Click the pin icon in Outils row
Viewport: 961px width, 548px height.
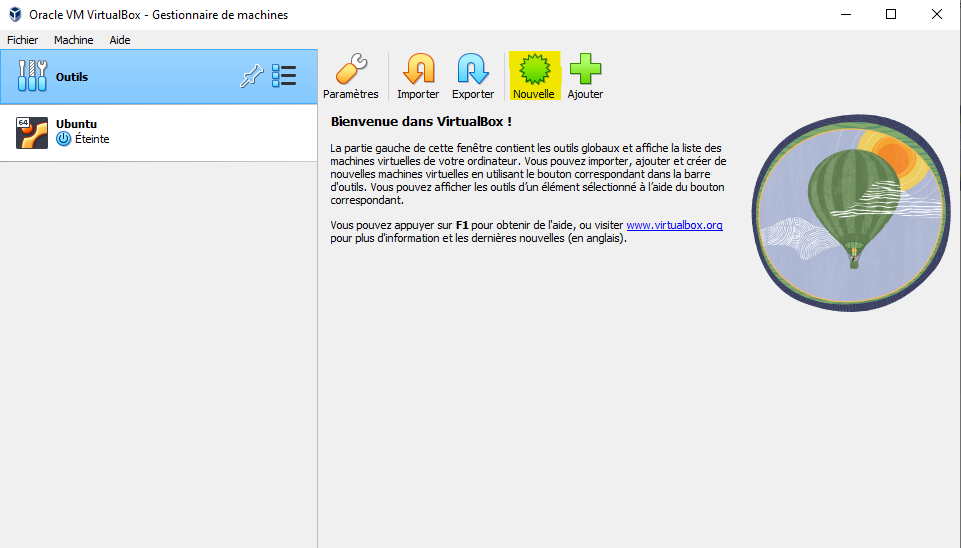(x=251, y=77)
